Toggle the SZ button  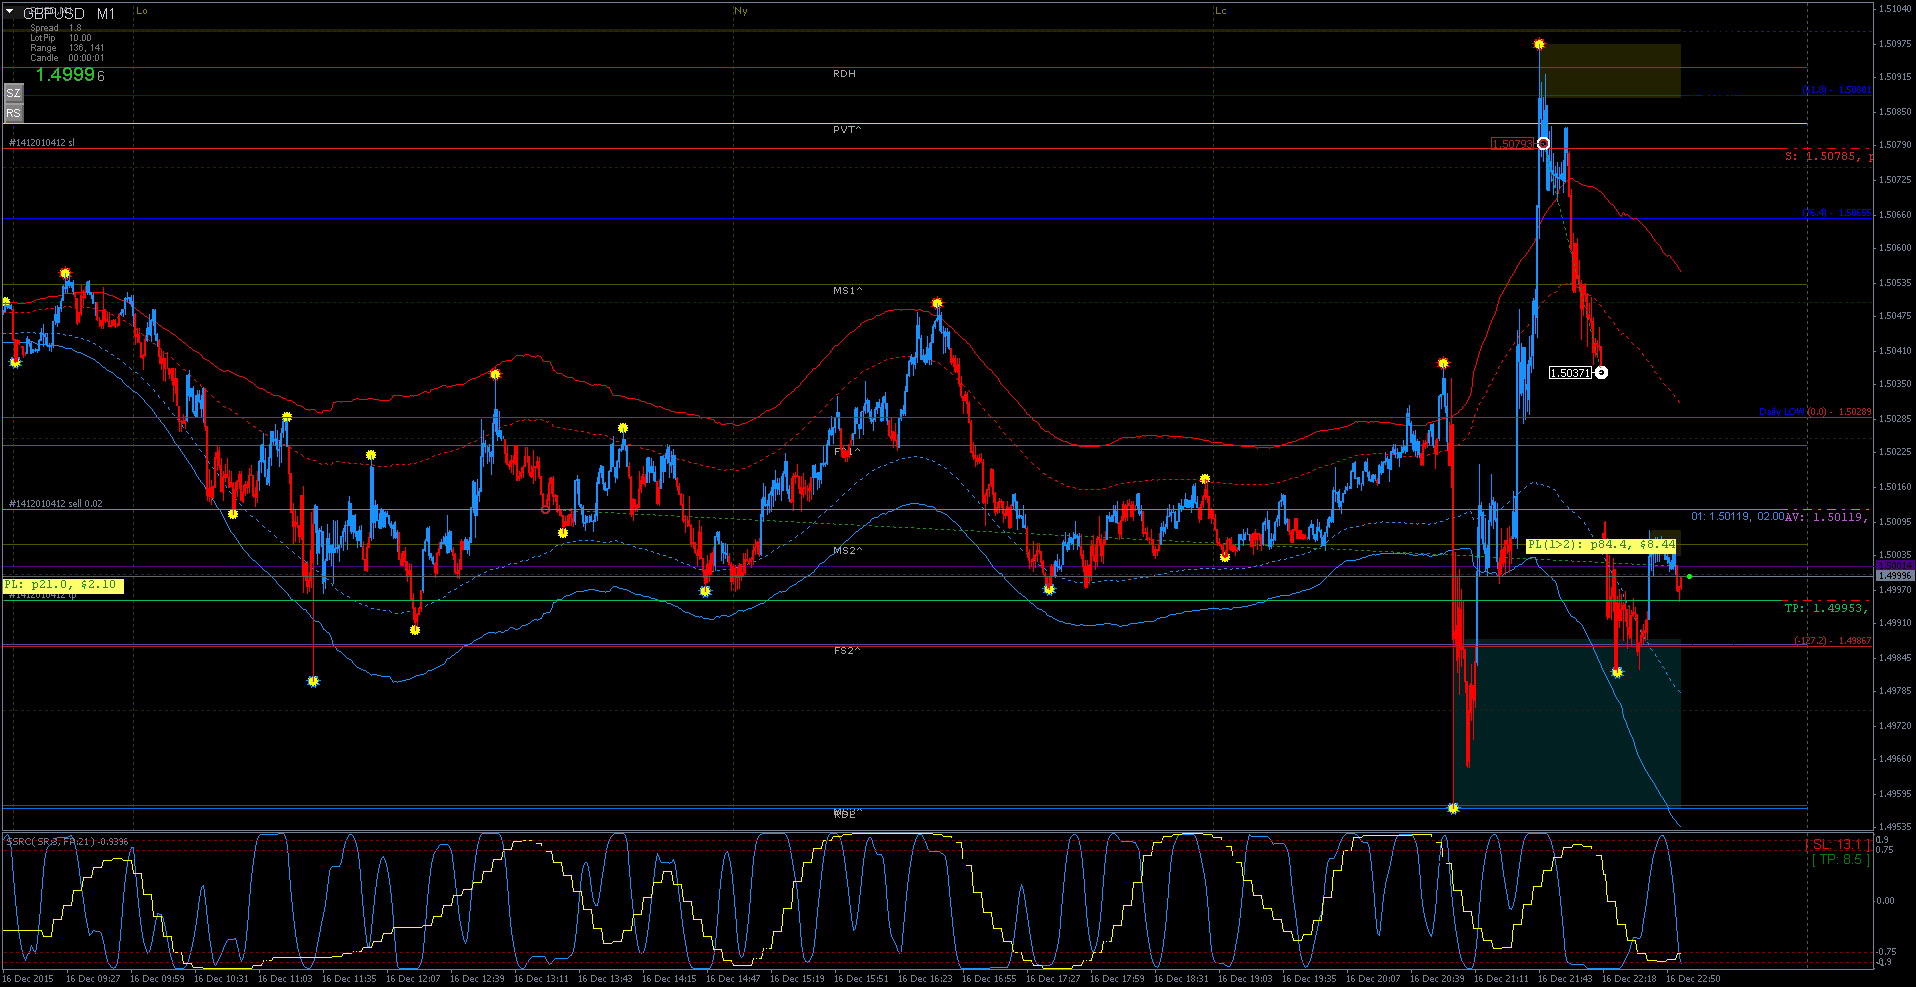pyautogui.click(x=13, y=93)
